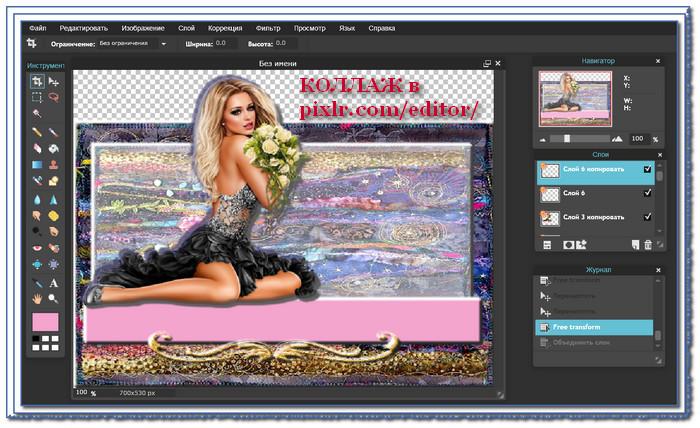
Task: Select the Type text tool
Action: coord(54,283)
